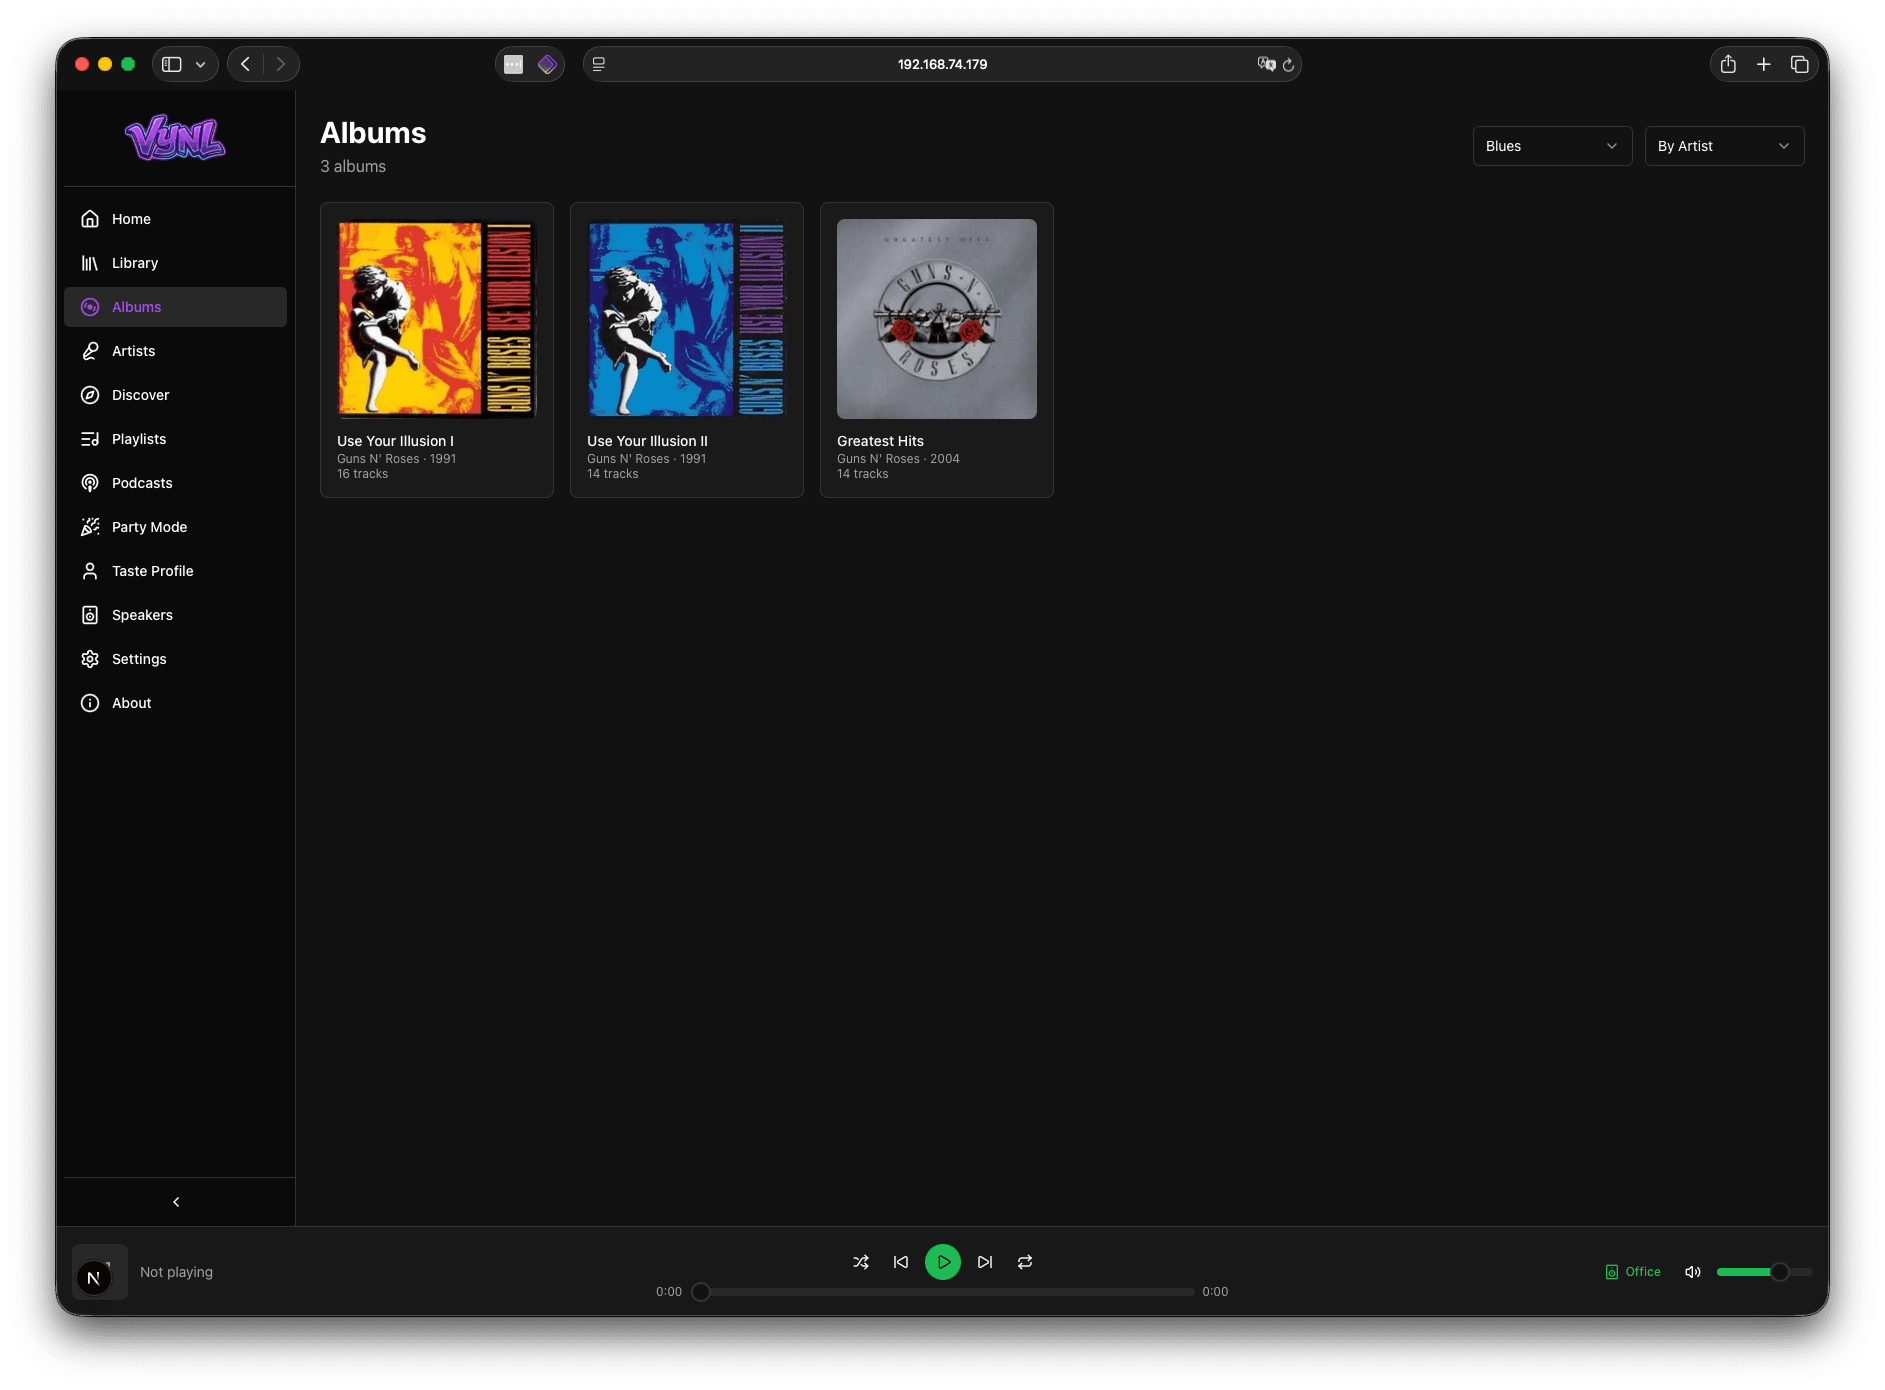This screenshot has width=1885, height=1390.
Task: Click the green play button
Action: point(943,1262)
